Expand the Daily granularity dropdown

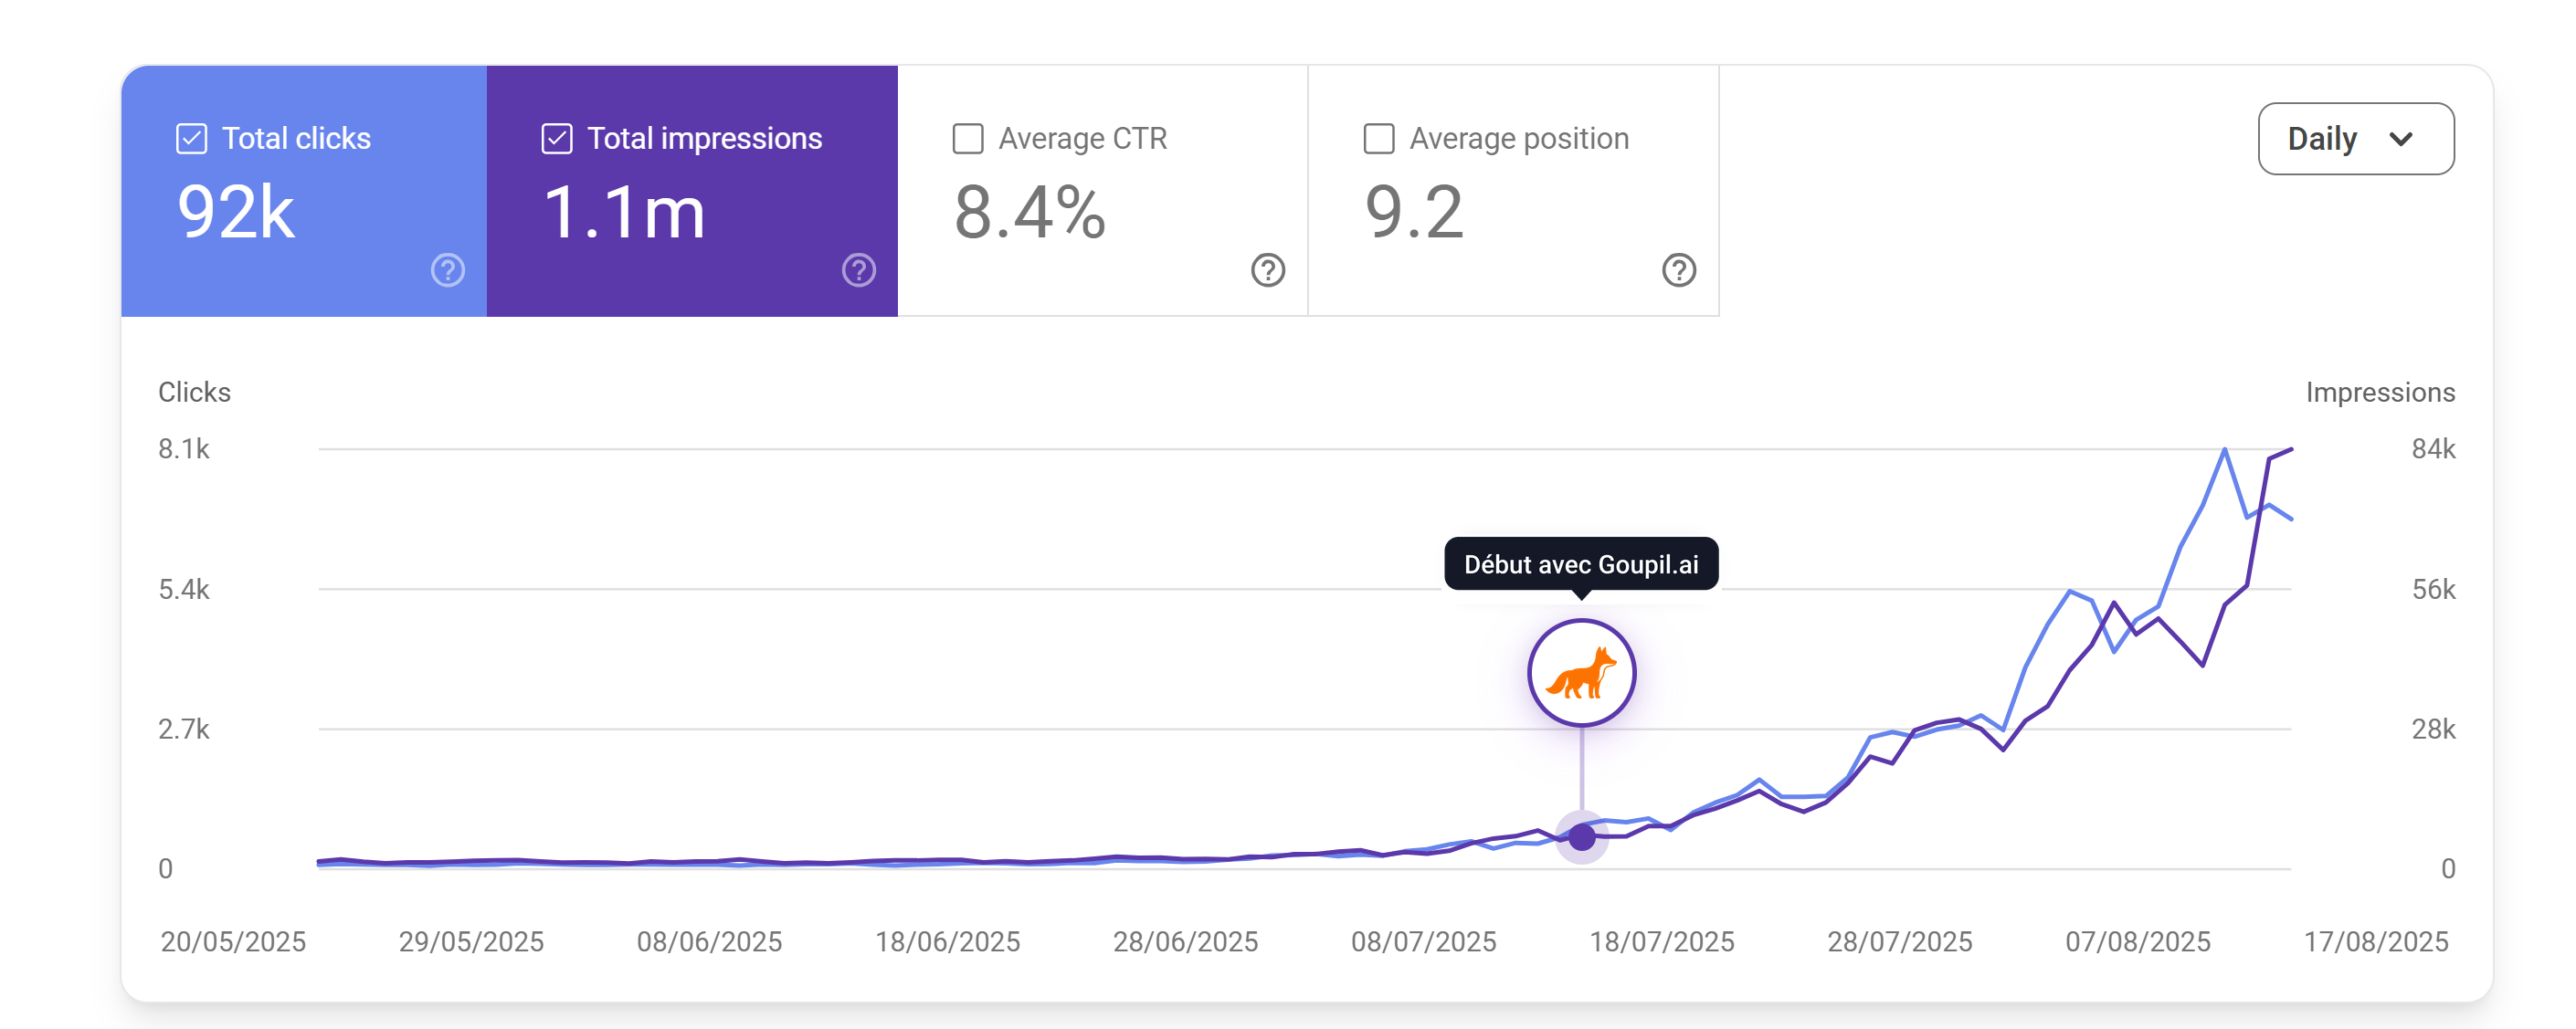coord(2356,139)
